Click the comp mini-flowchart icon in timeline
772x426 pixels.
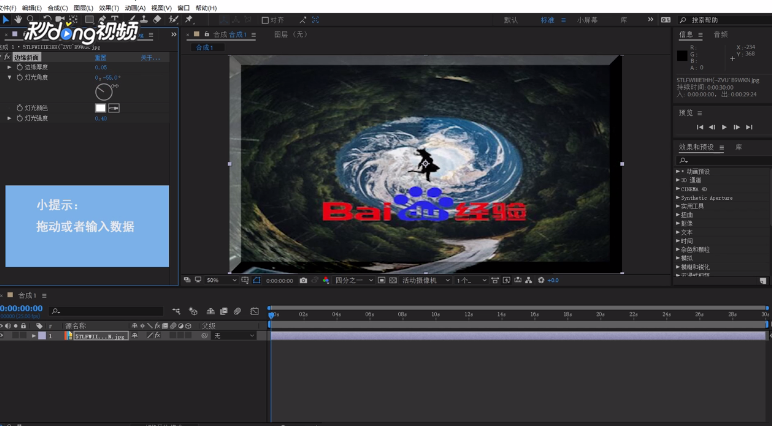click(x=176, y=311)
